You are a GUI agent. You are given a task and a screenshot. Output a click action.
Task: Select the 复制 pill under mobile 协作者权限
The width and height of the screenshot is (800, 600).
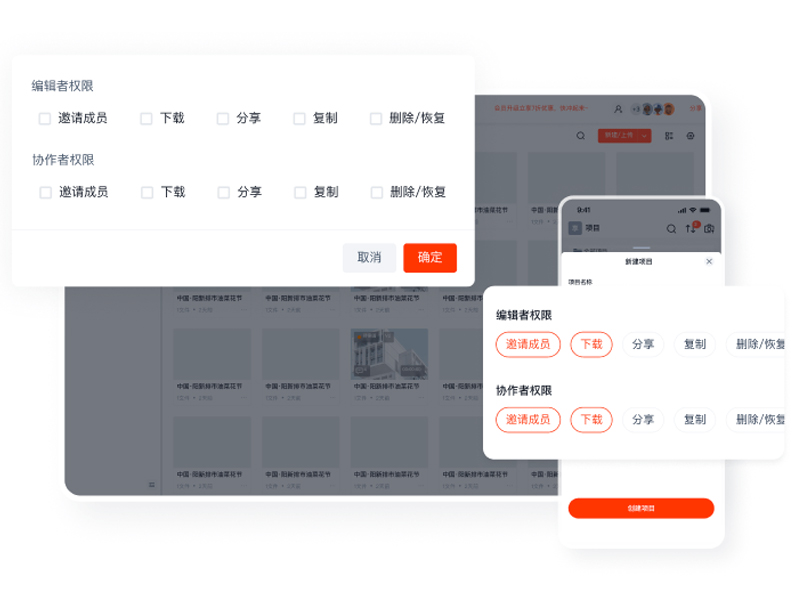click(695, 419)
